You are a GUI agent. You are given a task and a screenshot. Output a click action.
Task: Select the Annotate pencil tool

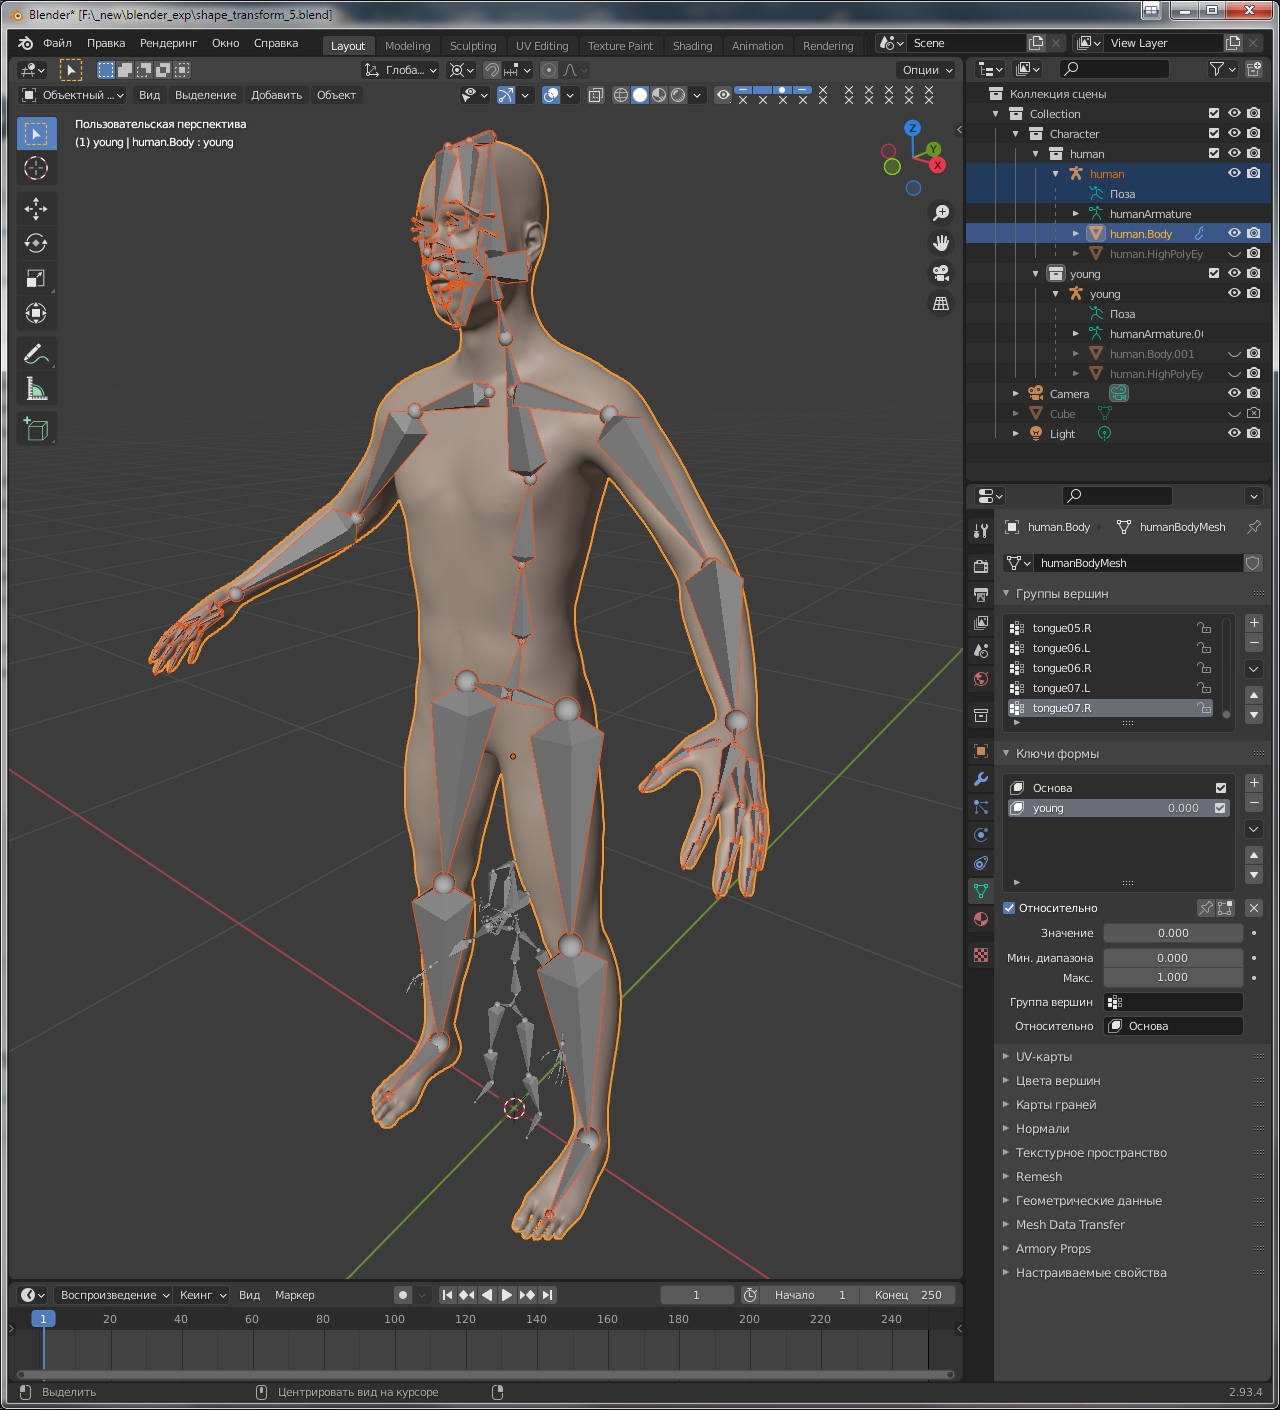(36, 354)
